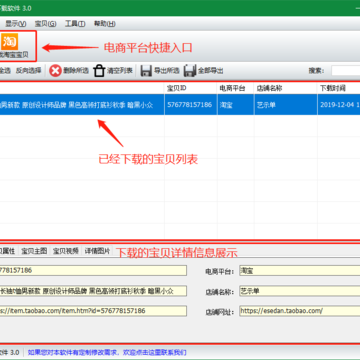The height and width of the screenshot is (360, 360).
Task: Open the 宝贝(G) menu
Action: (x=45, y=24)
